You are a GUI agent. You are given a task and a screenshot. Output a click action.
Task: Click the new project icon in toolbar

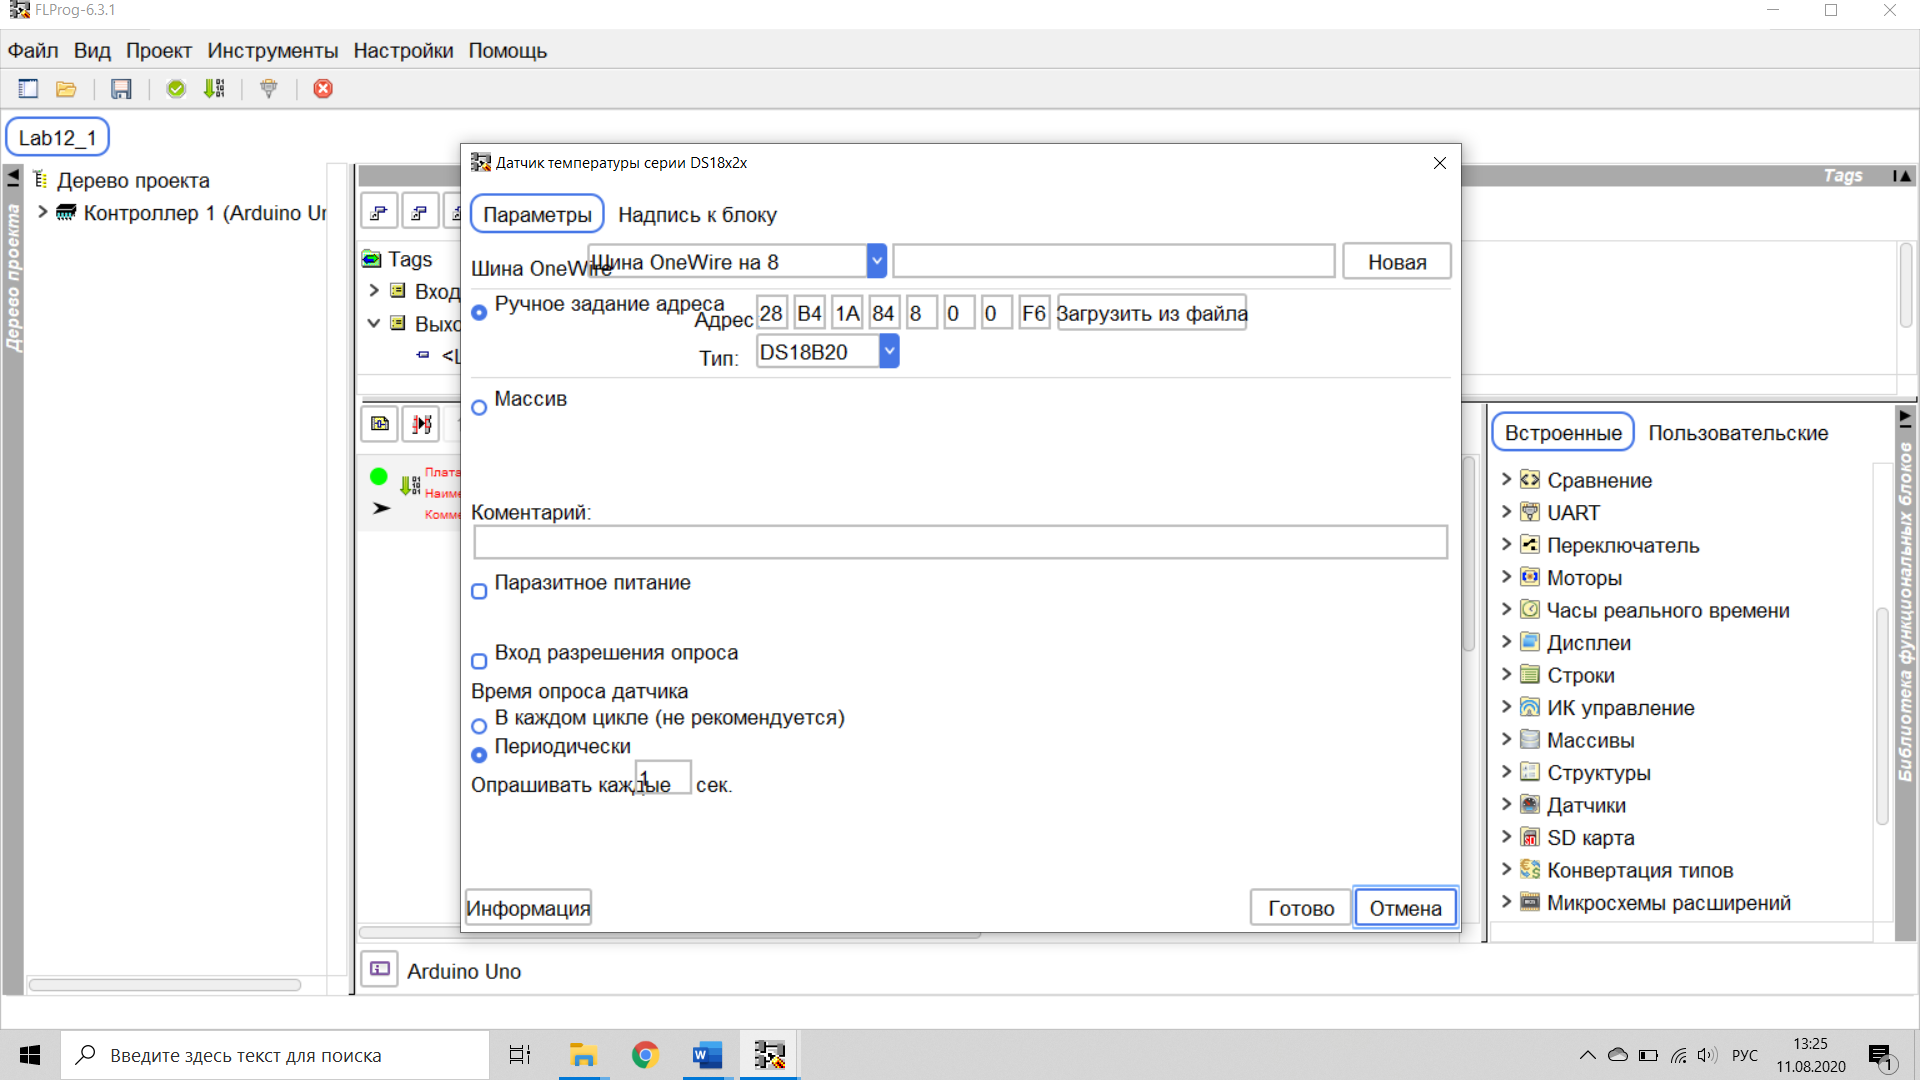tap(28, 89)
